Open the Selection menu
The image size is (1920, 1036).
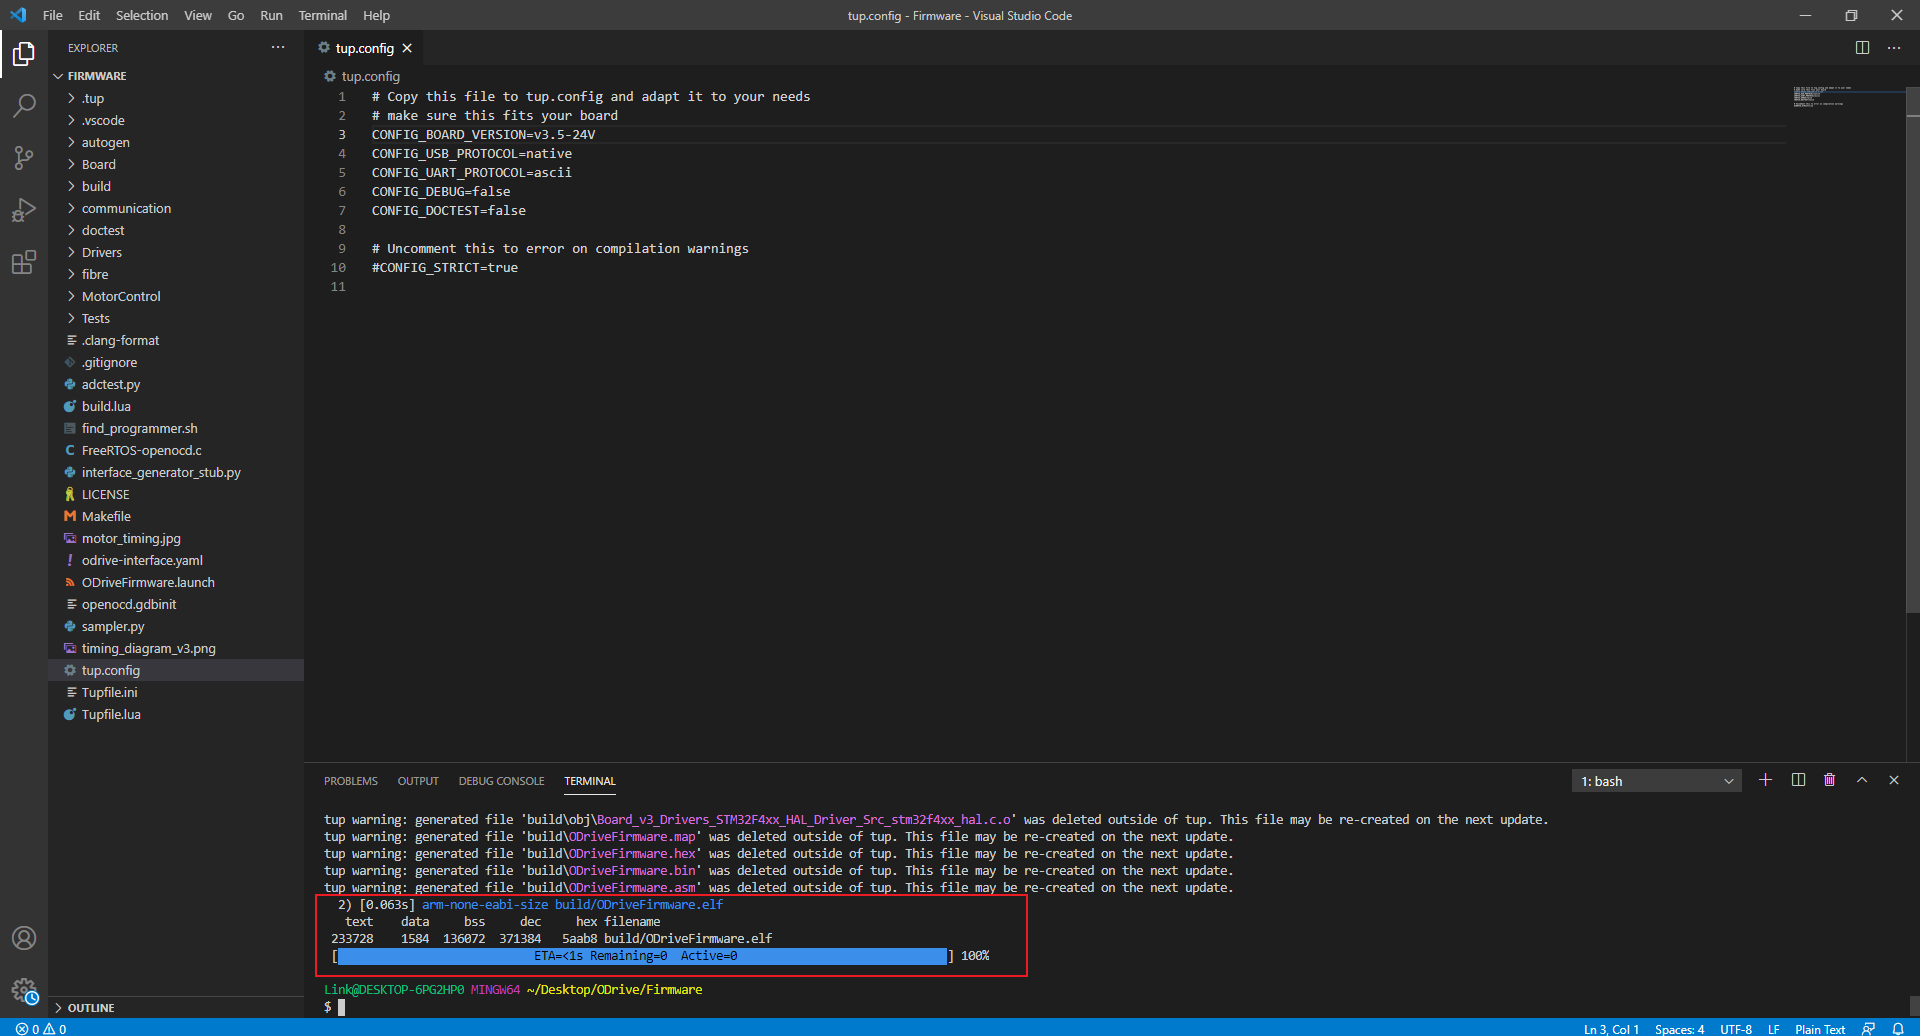click(x=142, y=15)
